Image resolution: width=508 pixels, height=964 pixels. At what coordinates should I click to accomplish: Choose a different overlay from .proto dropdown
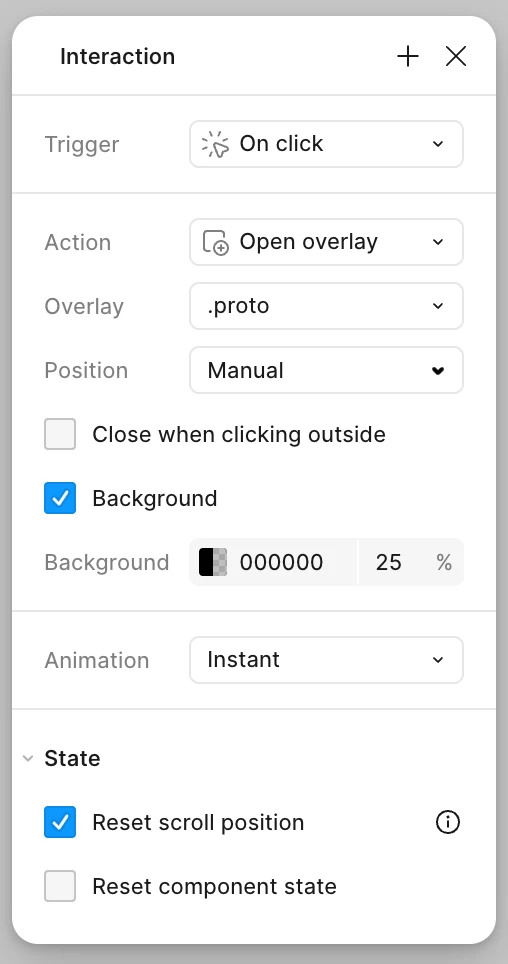pos(326,306)
